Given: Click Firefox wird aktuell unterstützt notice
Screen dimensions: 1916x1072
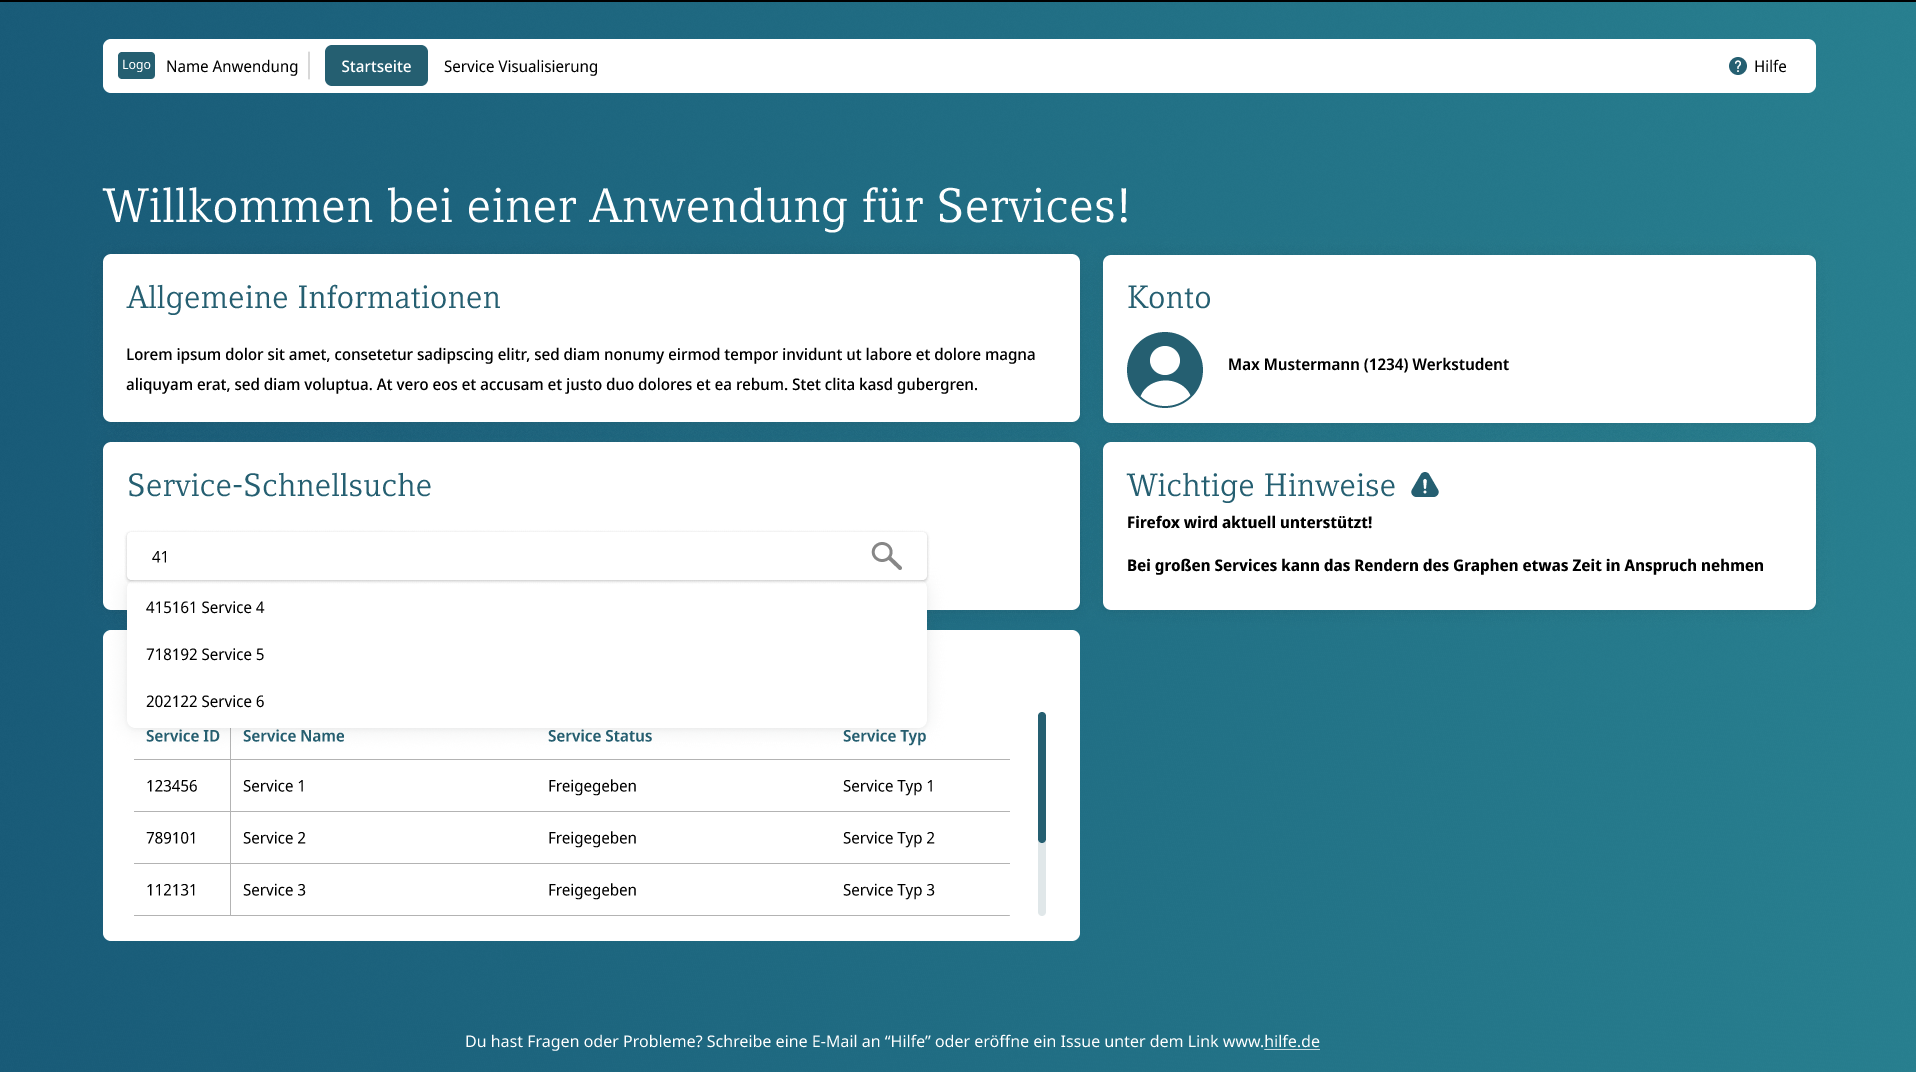Looking at the screenshot, I should coord(1249,522).
